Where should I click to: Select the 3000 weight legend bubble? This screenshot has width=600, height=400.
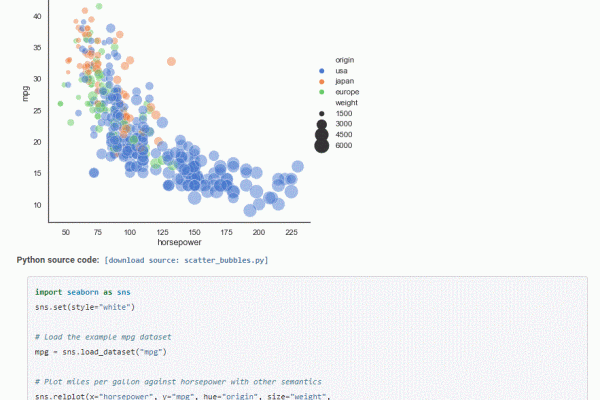click(x=321, y=124)
